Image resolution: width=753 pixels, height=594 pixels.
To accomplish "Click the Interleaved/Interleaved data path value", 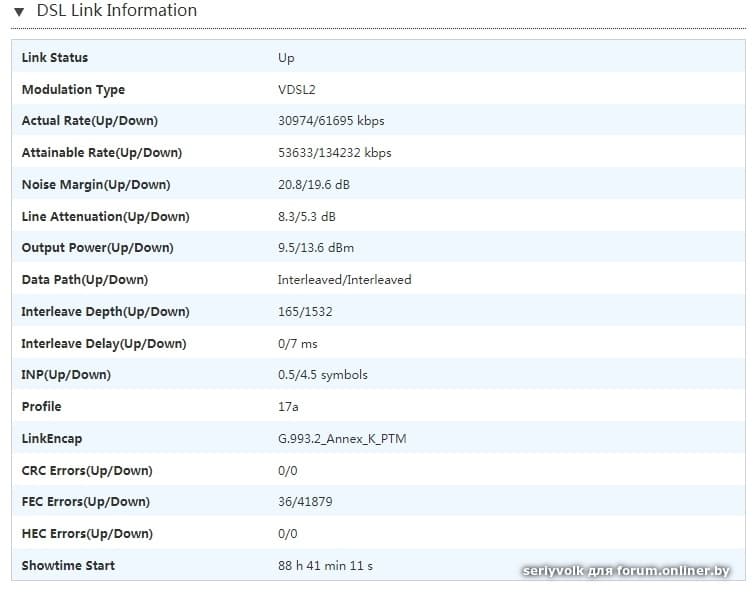I will [x=344, y=280].
